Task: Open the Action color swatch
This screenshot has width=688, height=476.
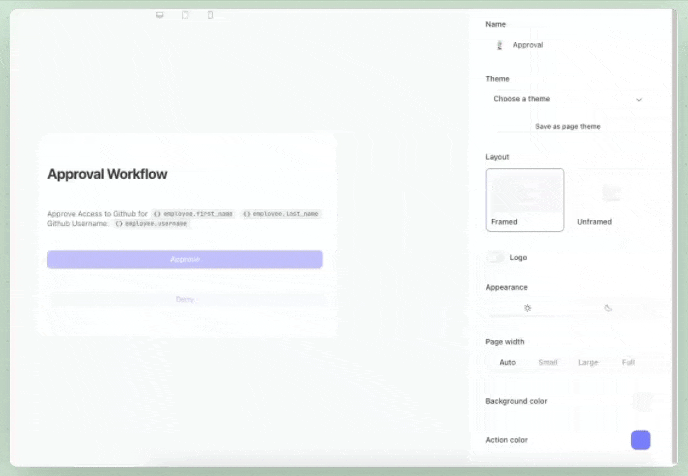Action: tap(641, 440)
